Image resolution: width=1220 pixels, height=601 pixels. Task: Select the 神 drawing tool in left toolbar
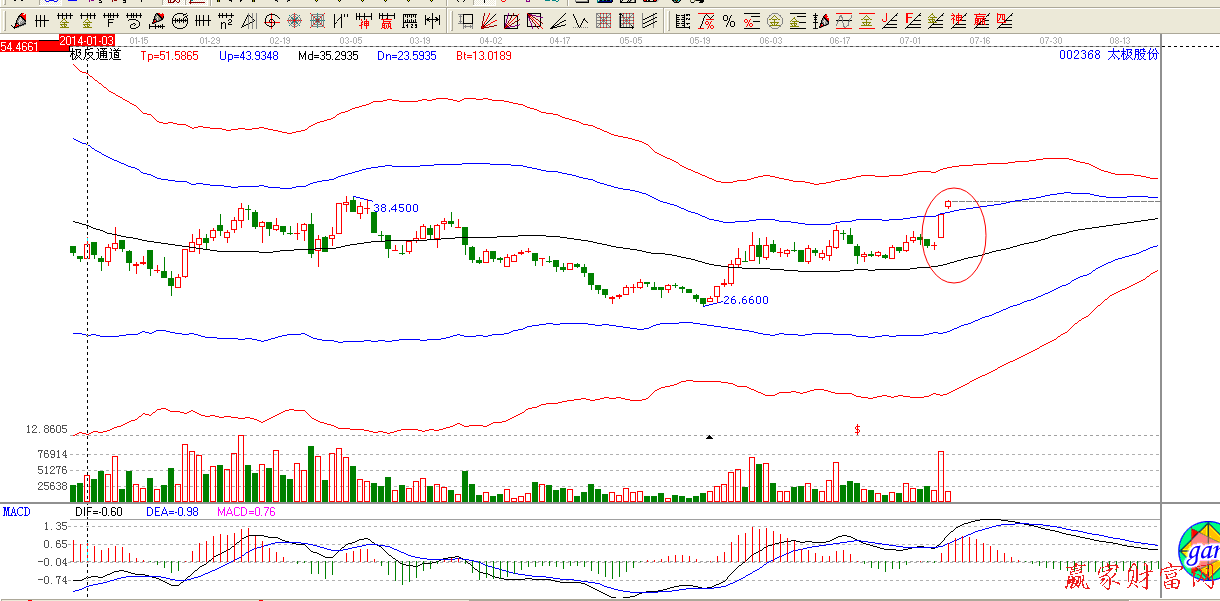point(365,20)
